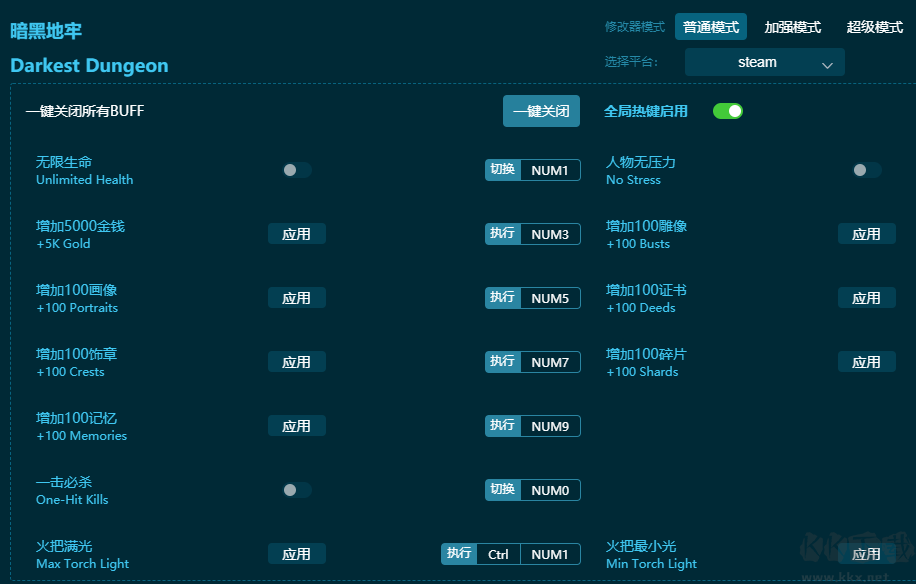Image resolution: width=916 pixels, height=584 pixels.
Task: Click the 切换 NUM1 hotkey for Unlimited Health
Action: click(532, 170)
